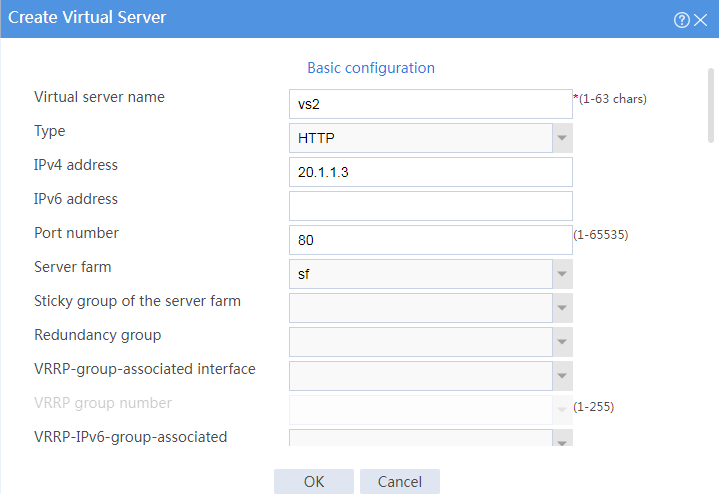Open VRRP-group-associated interface dropdown

(562, 376)
